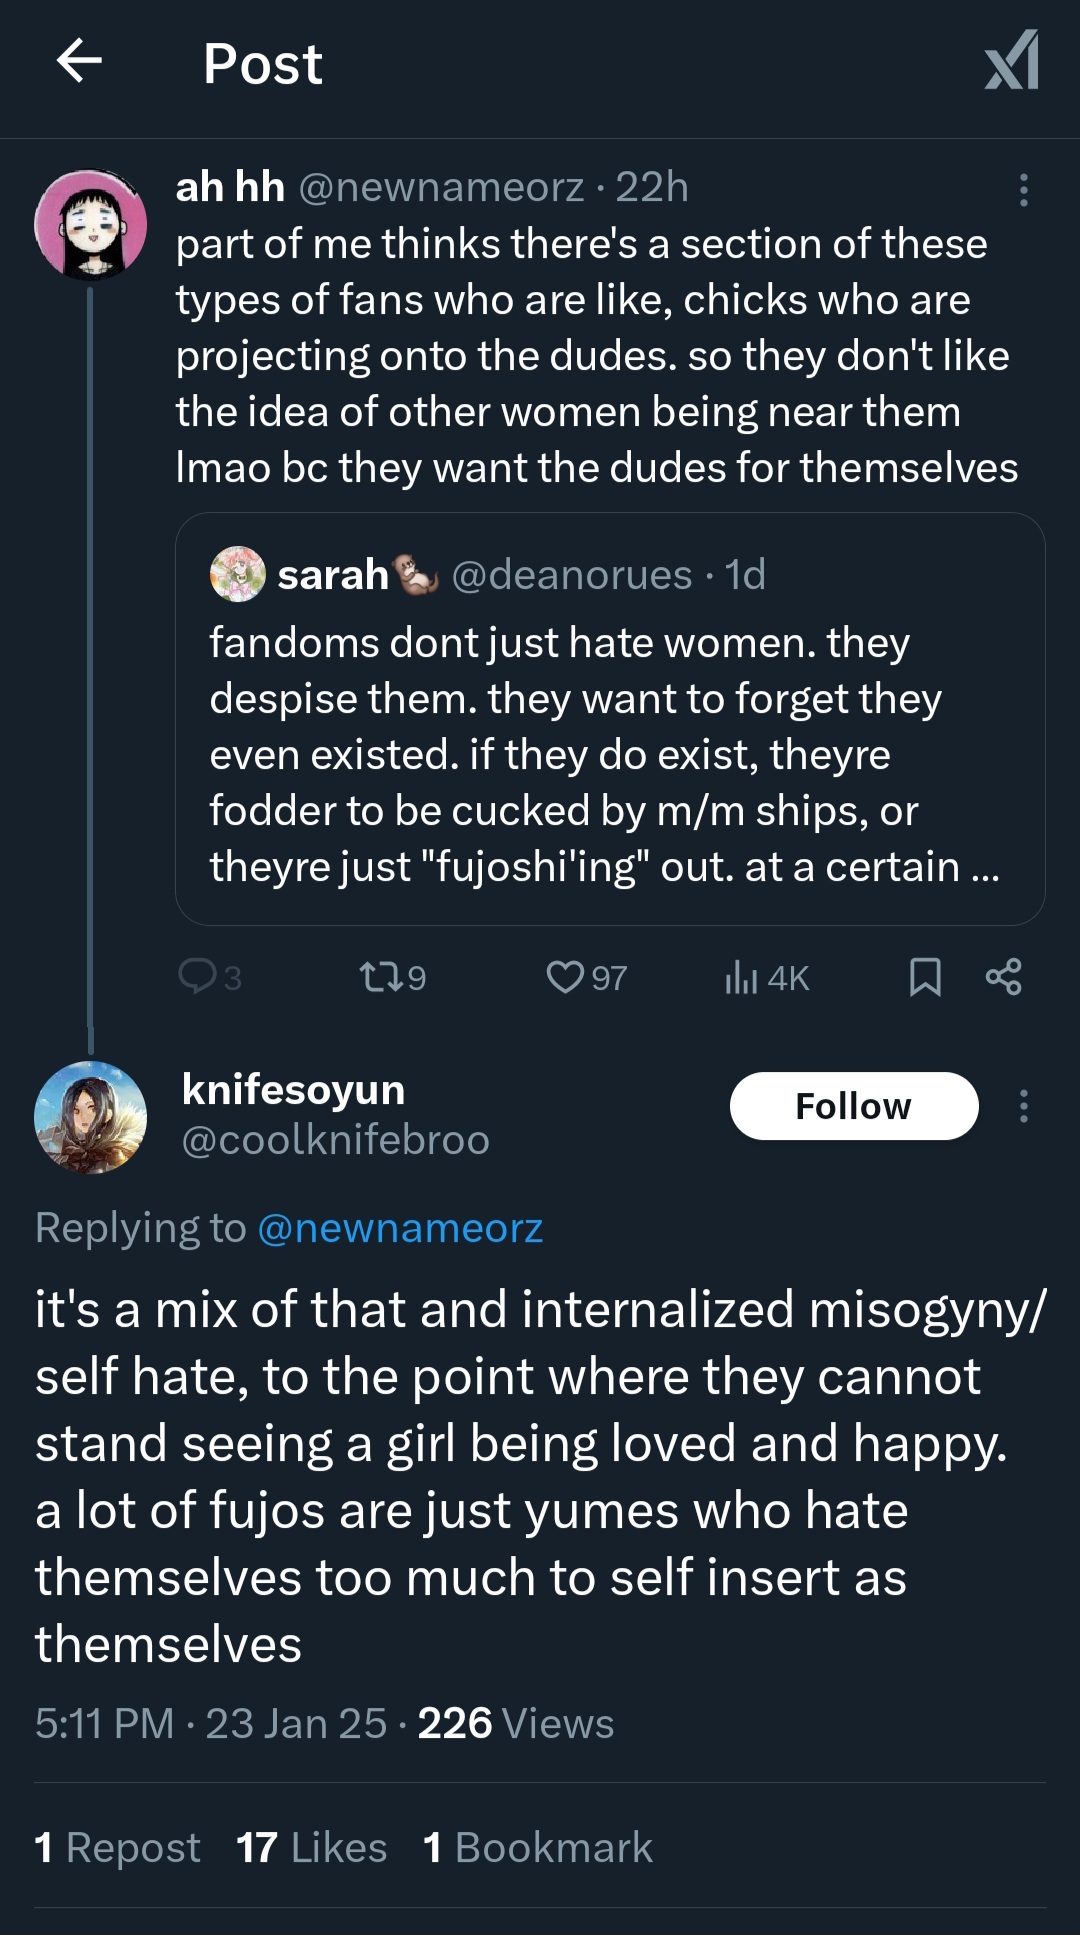Tap the reply bubble icon with 3 replies

(x=198, y=976)
